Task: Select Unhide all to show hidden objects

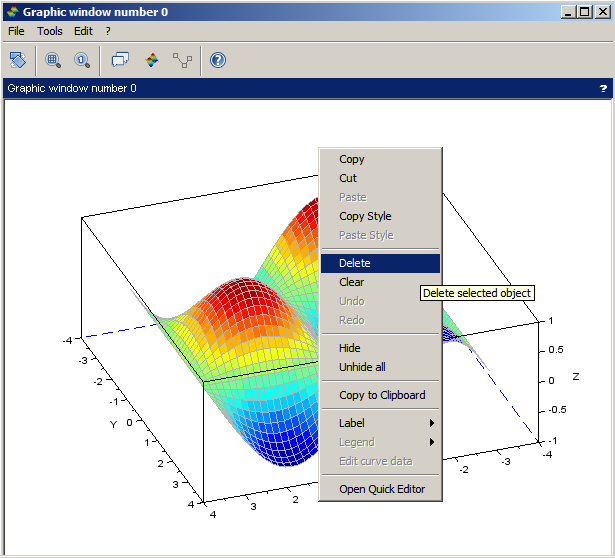Action: [362, 367]
